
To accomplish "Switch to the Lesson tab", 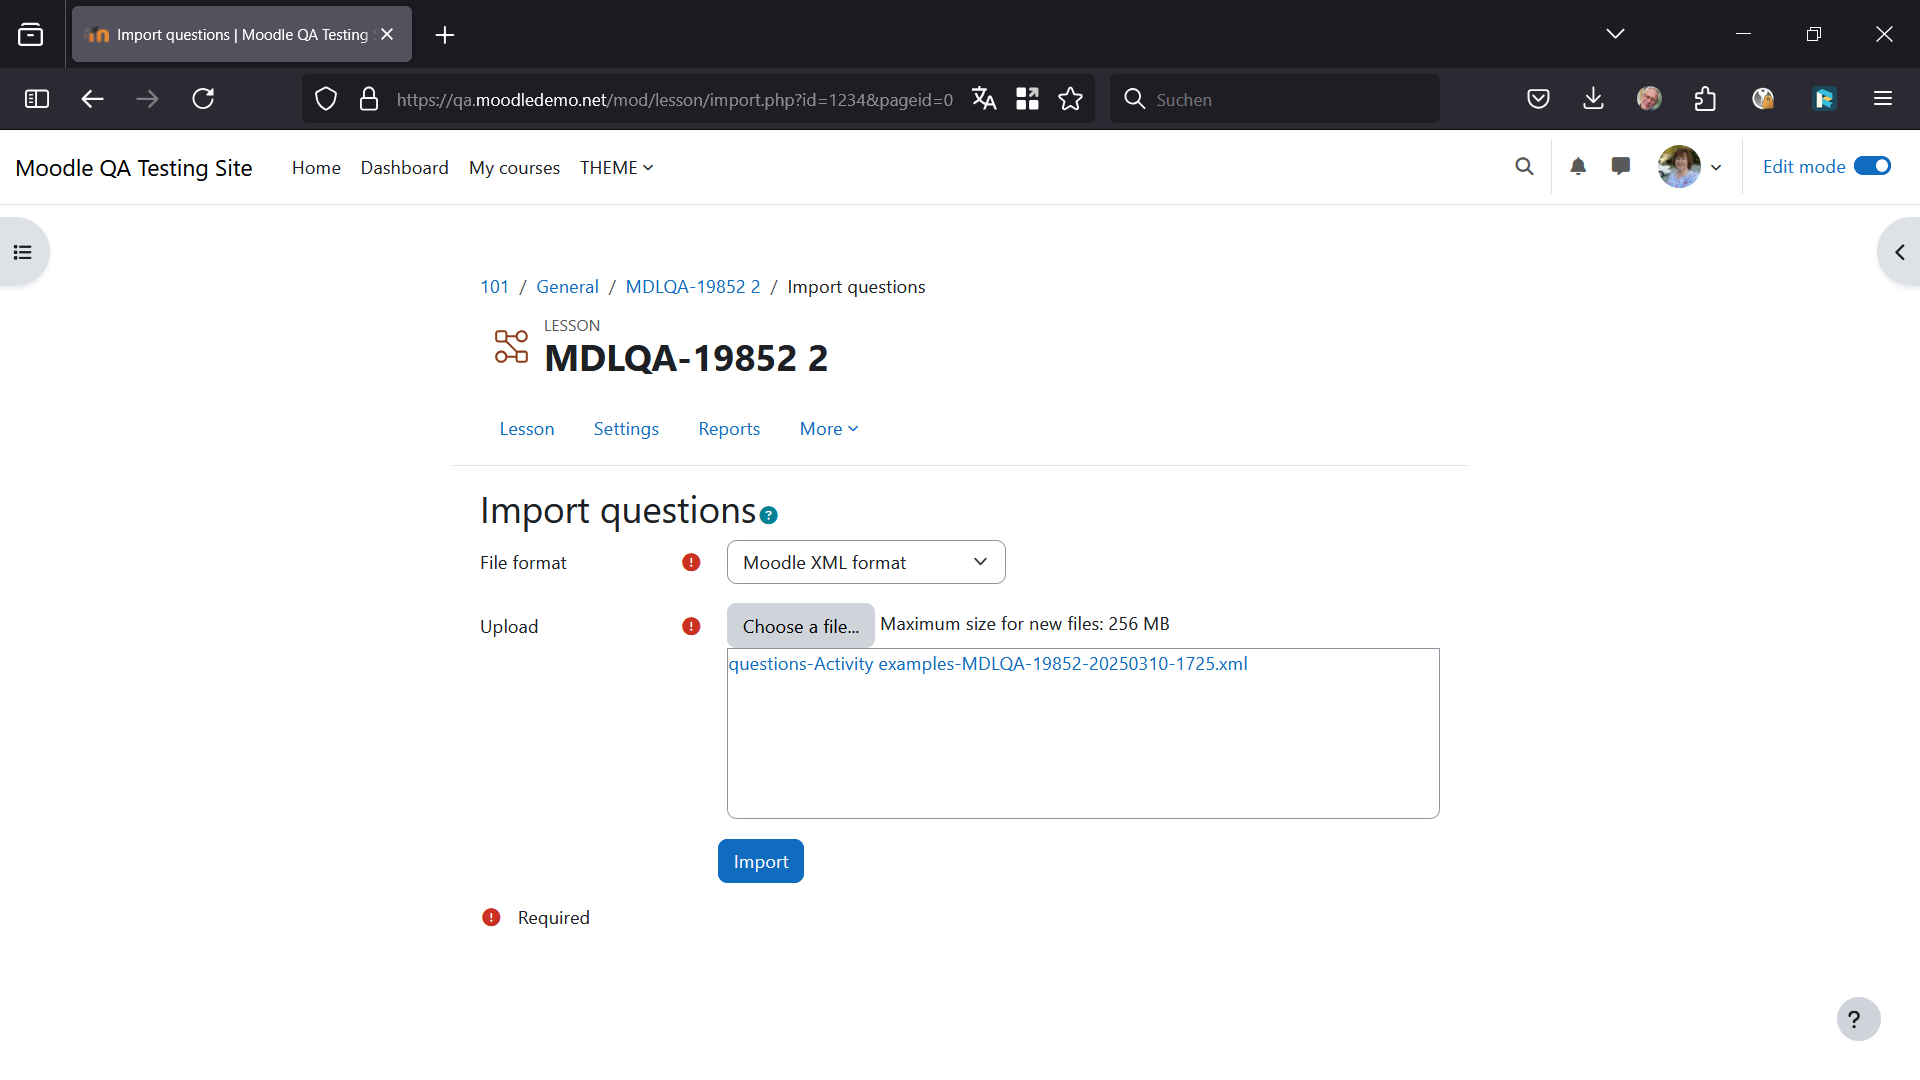I will point(527,429).
